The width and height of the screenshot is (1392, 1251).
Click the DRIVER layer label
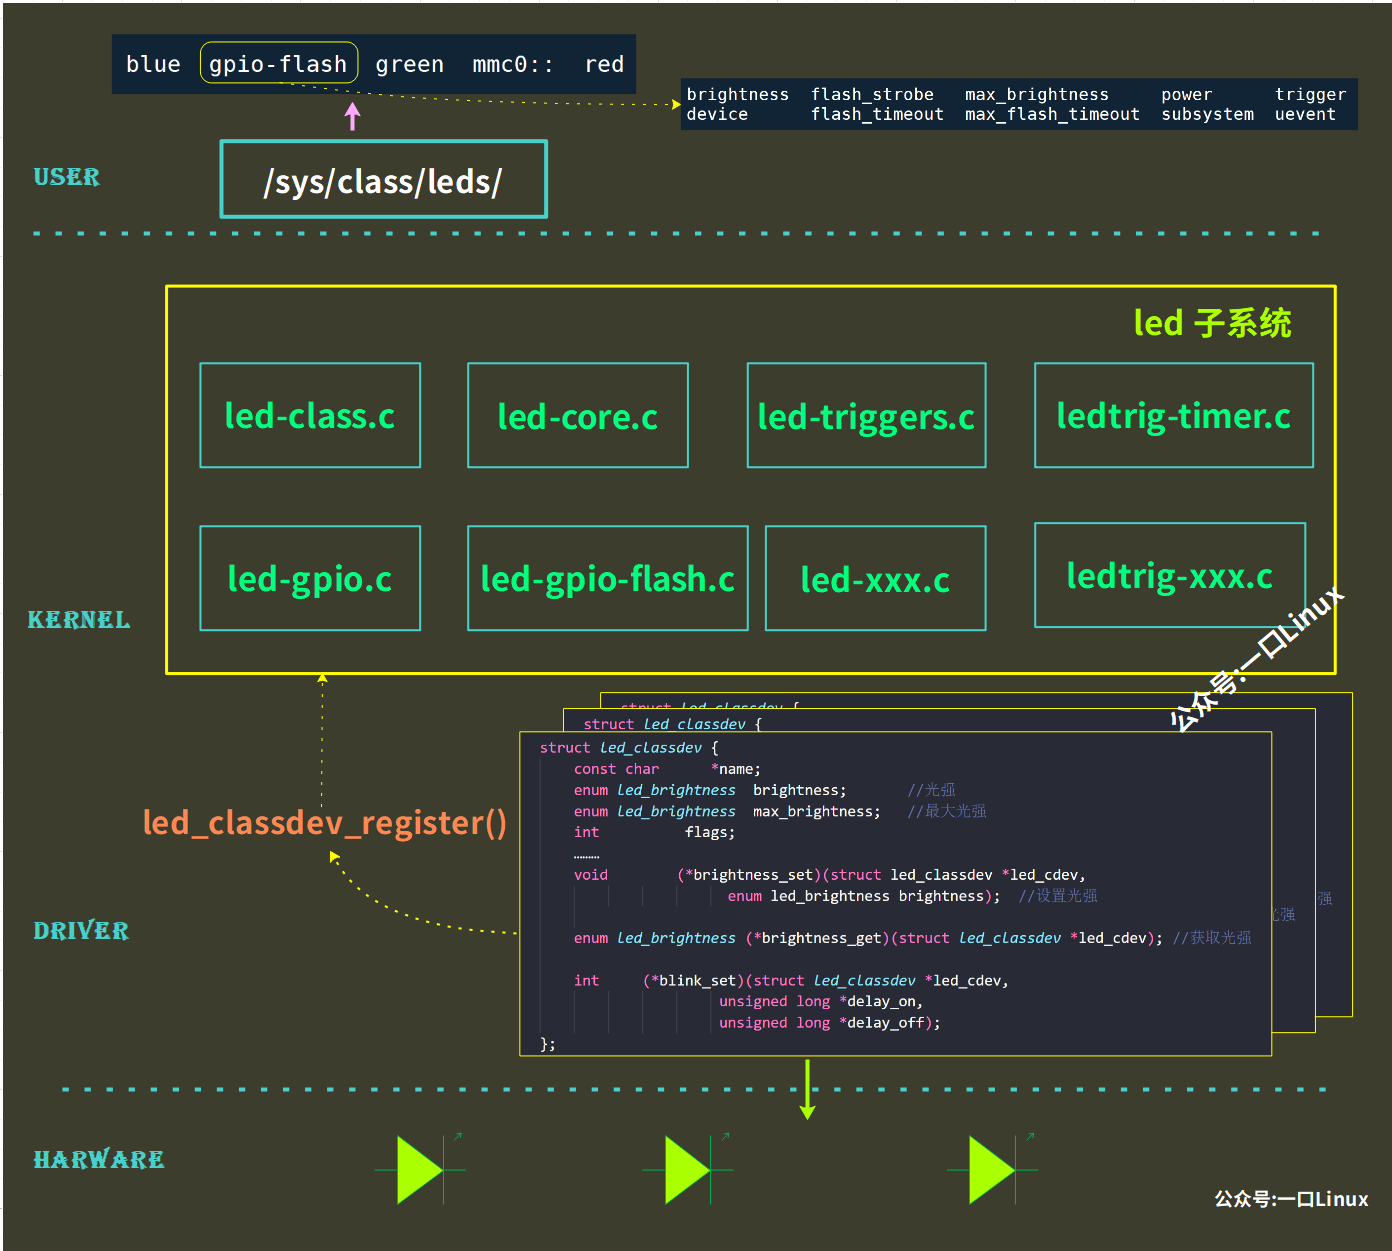click(x=81, y=931)
